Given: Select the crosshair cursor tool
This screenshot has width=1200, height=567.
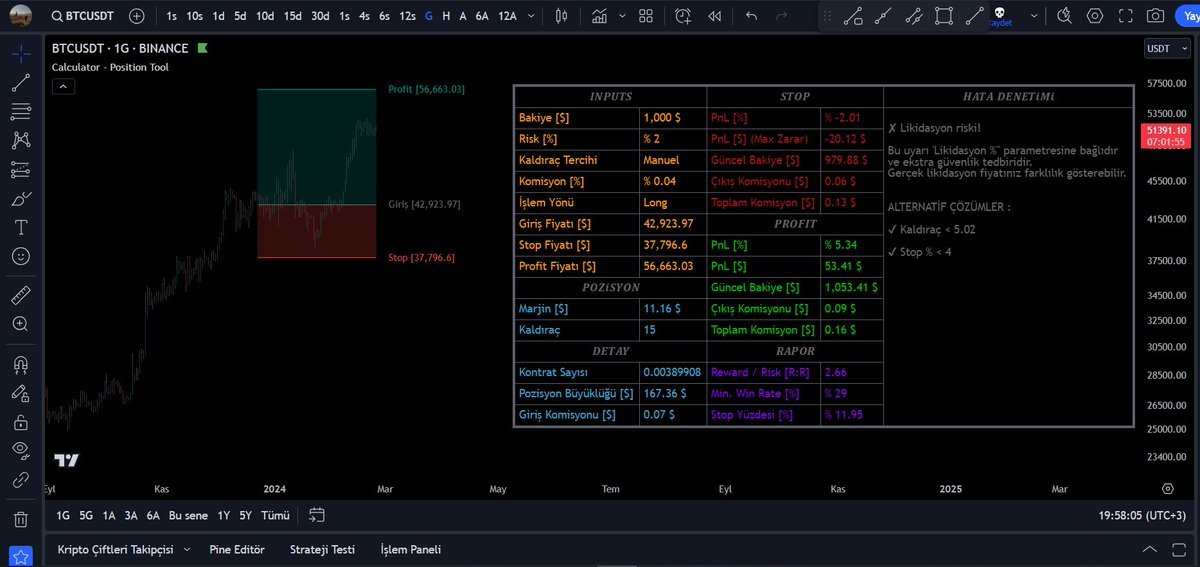Looking at the screenshot, I should tap(20, 52).
